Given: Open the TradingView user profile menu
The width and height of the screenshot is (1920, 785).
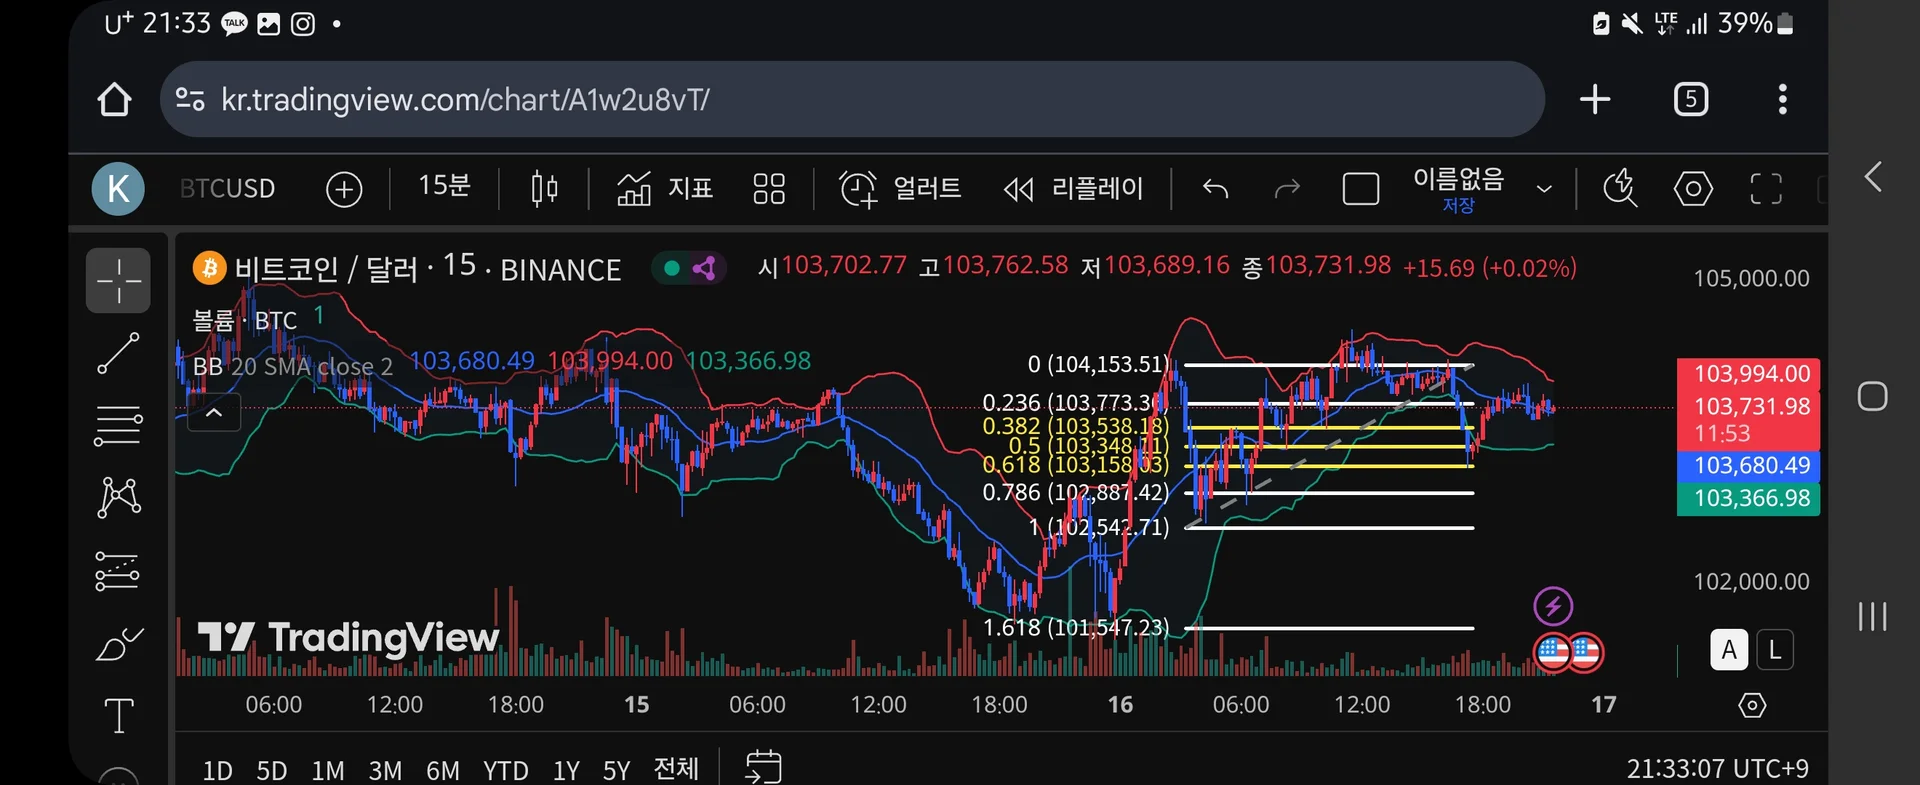Looking at the screenshot, I should coord(118,189).
